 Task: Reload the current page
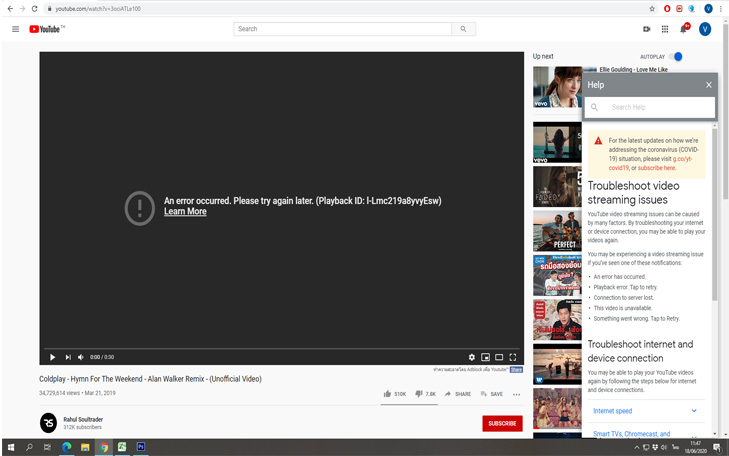(x=34, y=8)
